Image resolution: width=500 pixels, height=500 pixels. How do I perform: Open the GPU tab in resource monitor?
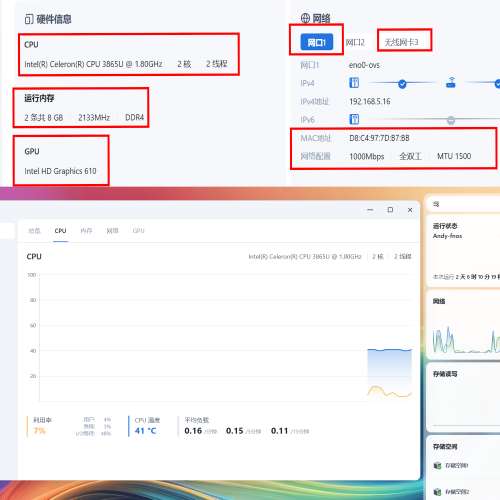click(138, 231)
